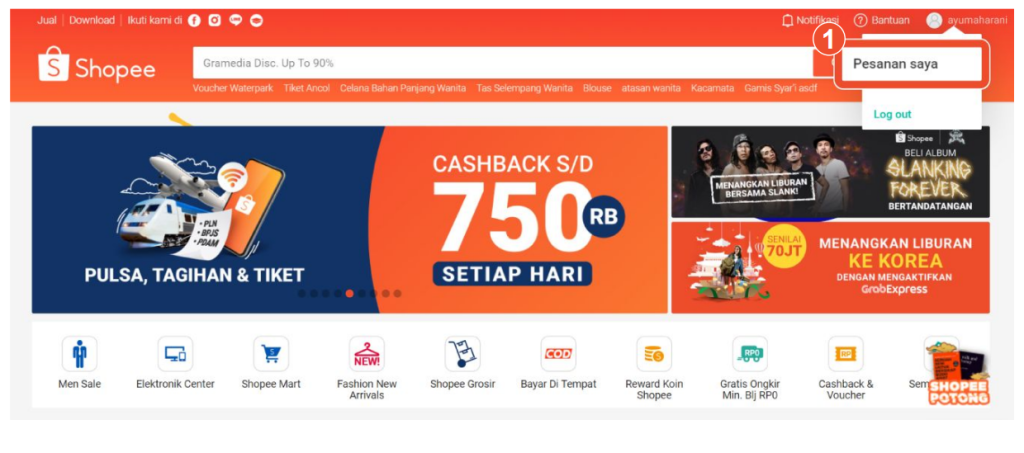Open the Shopee Facebook page icon
This screenshot has width=1024, height=453.
[194, 20]
